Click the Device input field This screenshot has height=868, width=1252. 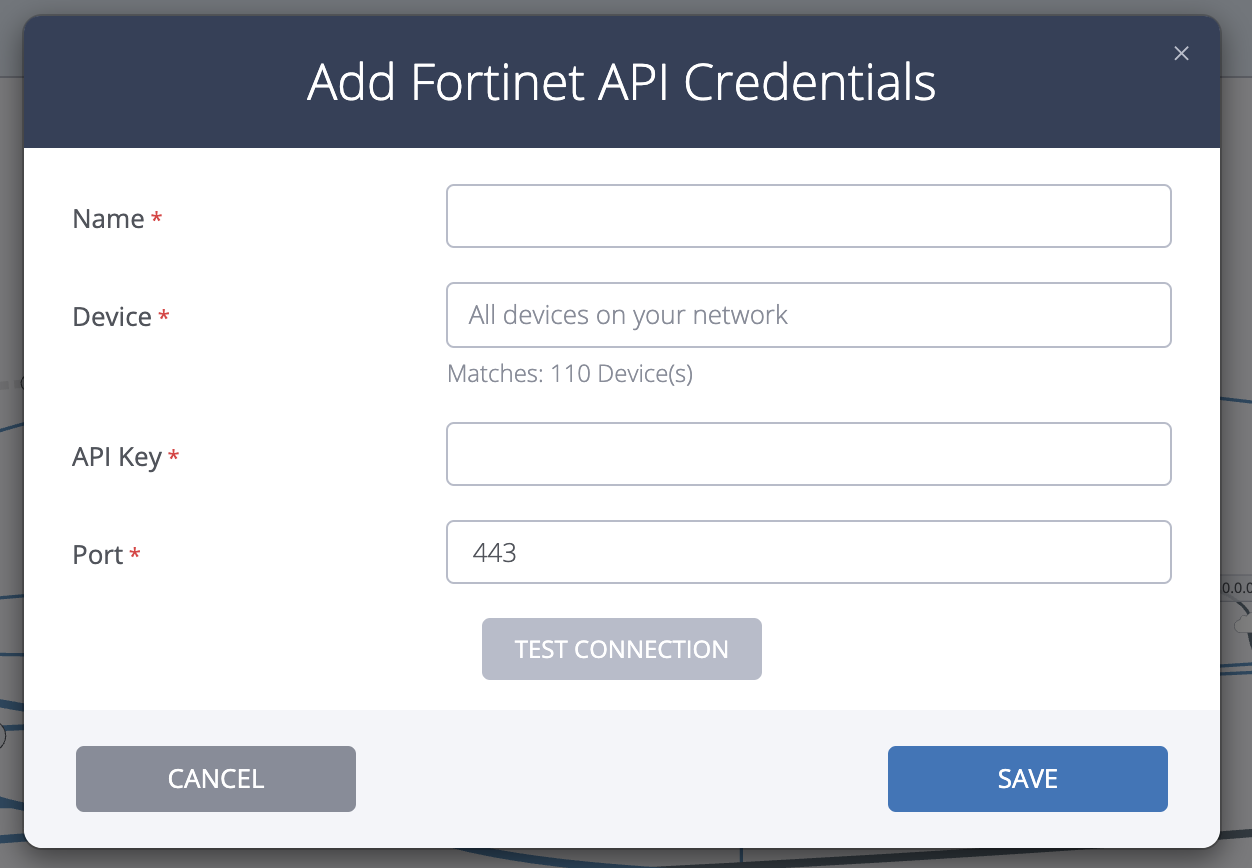808,315
